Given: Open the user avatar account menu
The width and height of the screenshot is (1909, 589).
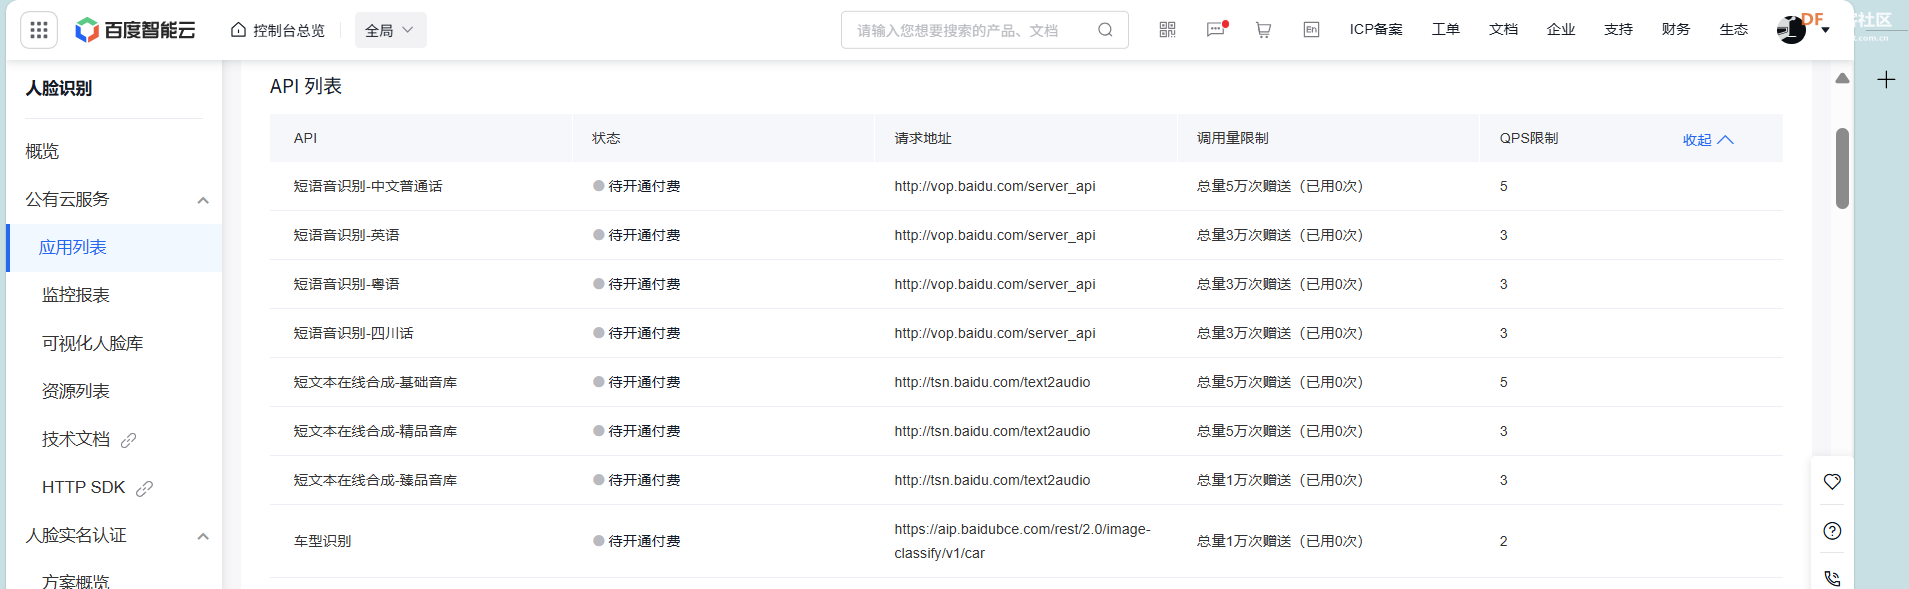Looking at the screenshot, I should point(1791,30).
